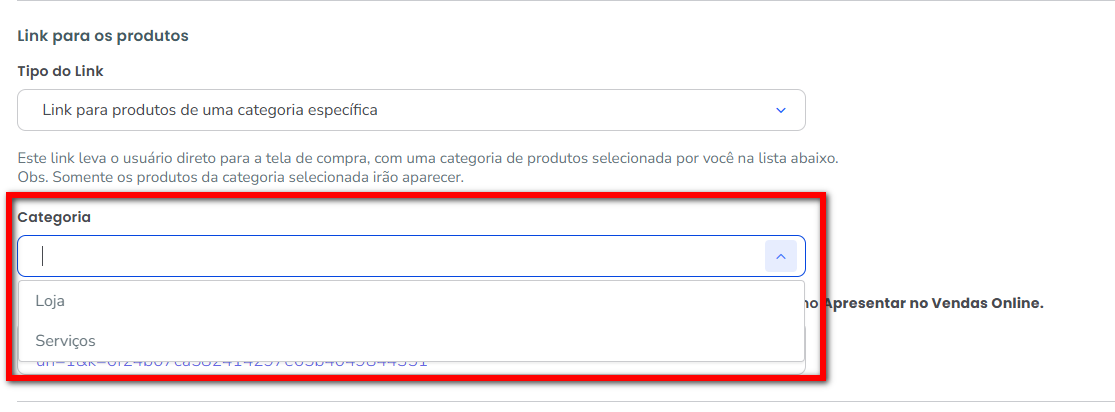This screenshot has width=1115, height=412.
Task: Click the chevron-down arrow of Tipo do Link
Action: [781, 110]
